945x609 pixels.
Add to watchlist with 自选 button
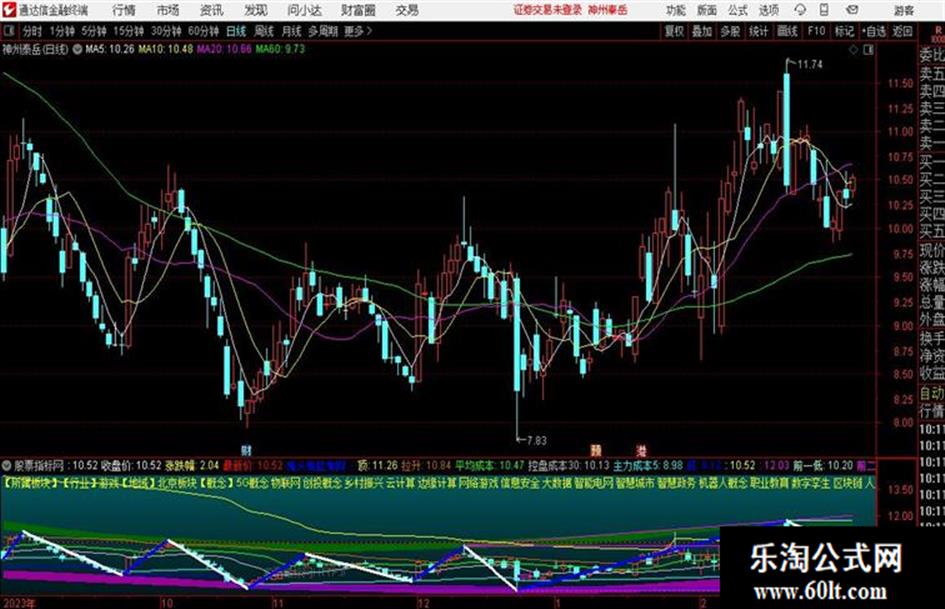(x=874, y=31)
